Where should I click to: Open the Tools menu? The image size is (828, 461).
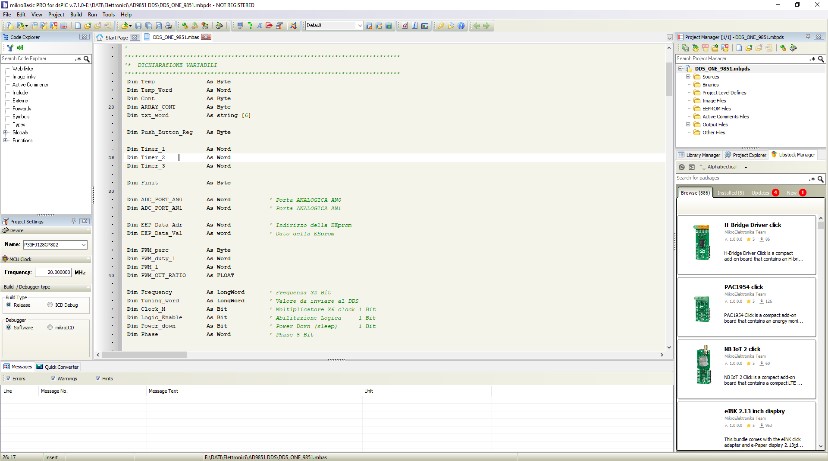pos(108,14)
